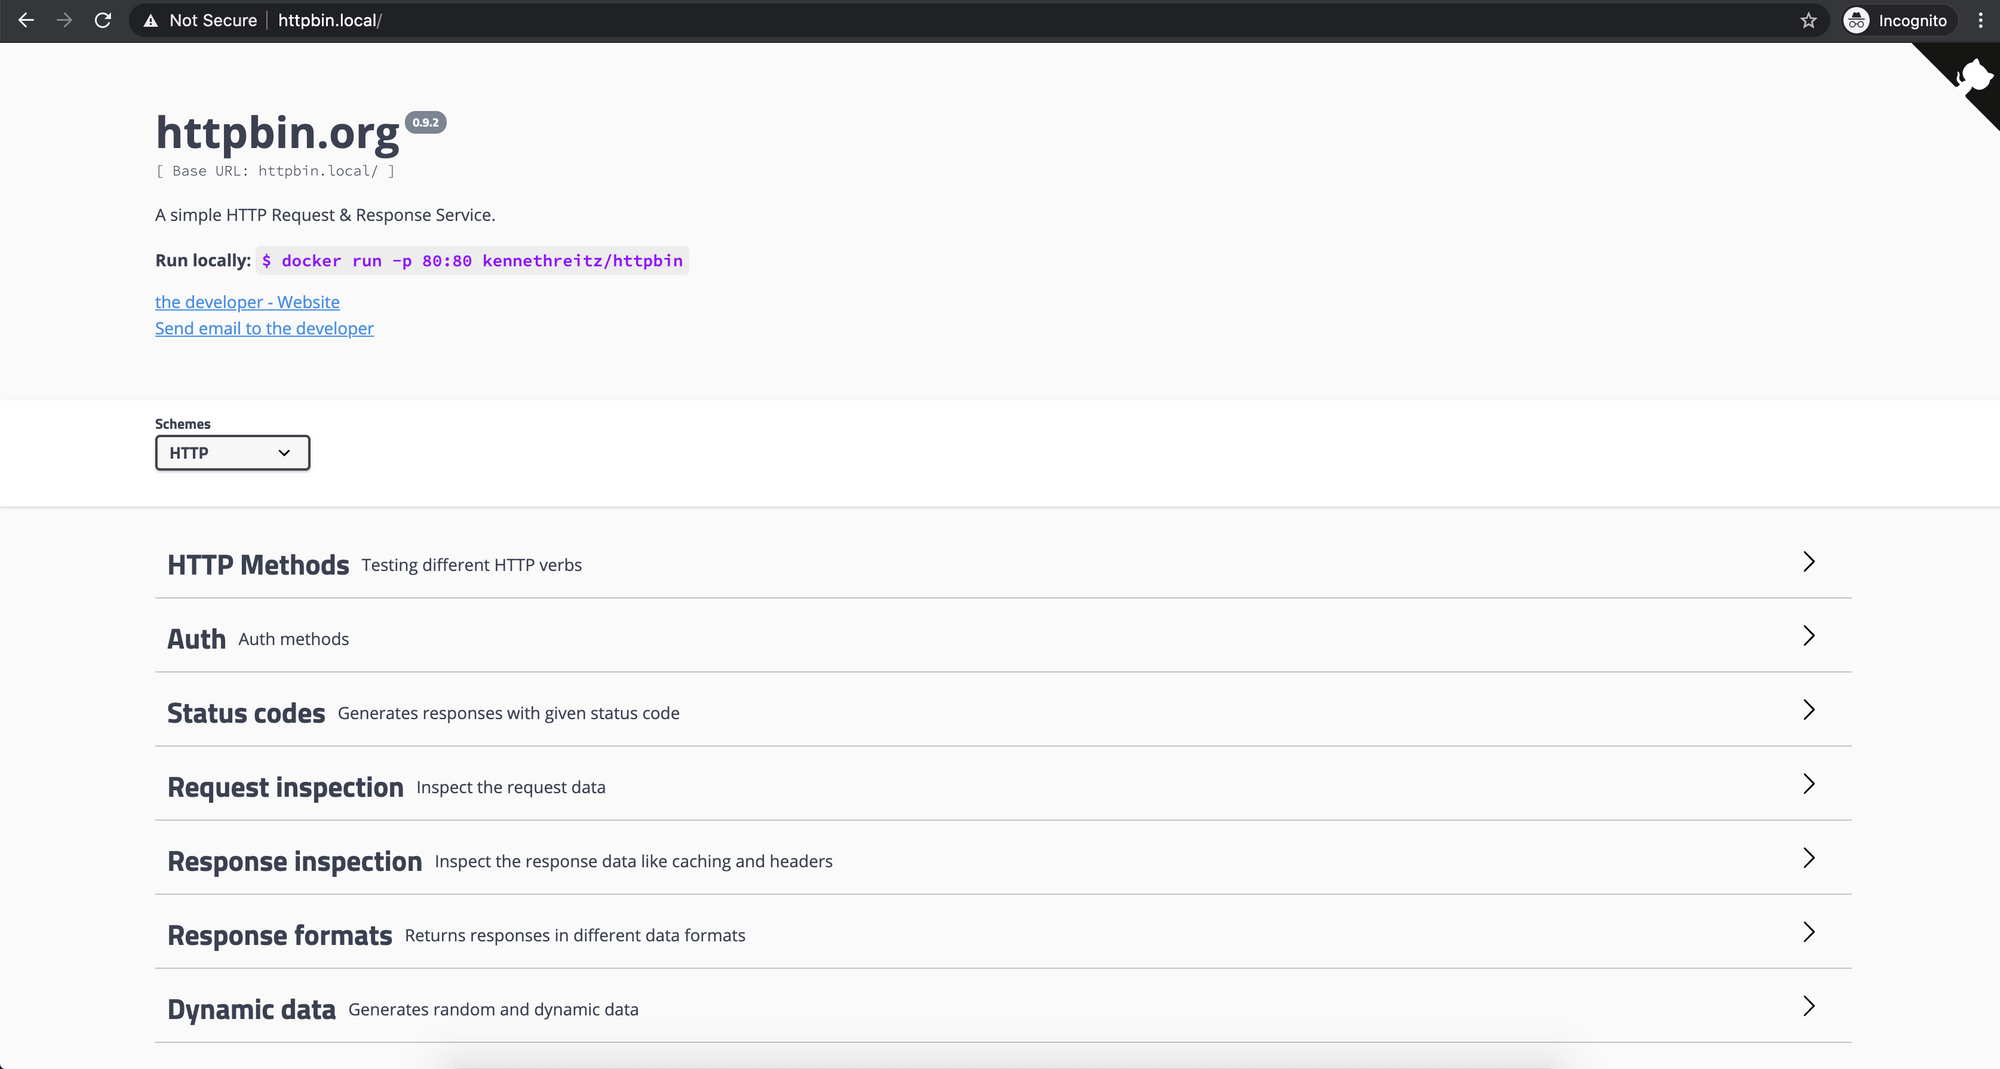Click the Response formats heading
This screenshot has width=2000, height=1069.
[279, 935]
